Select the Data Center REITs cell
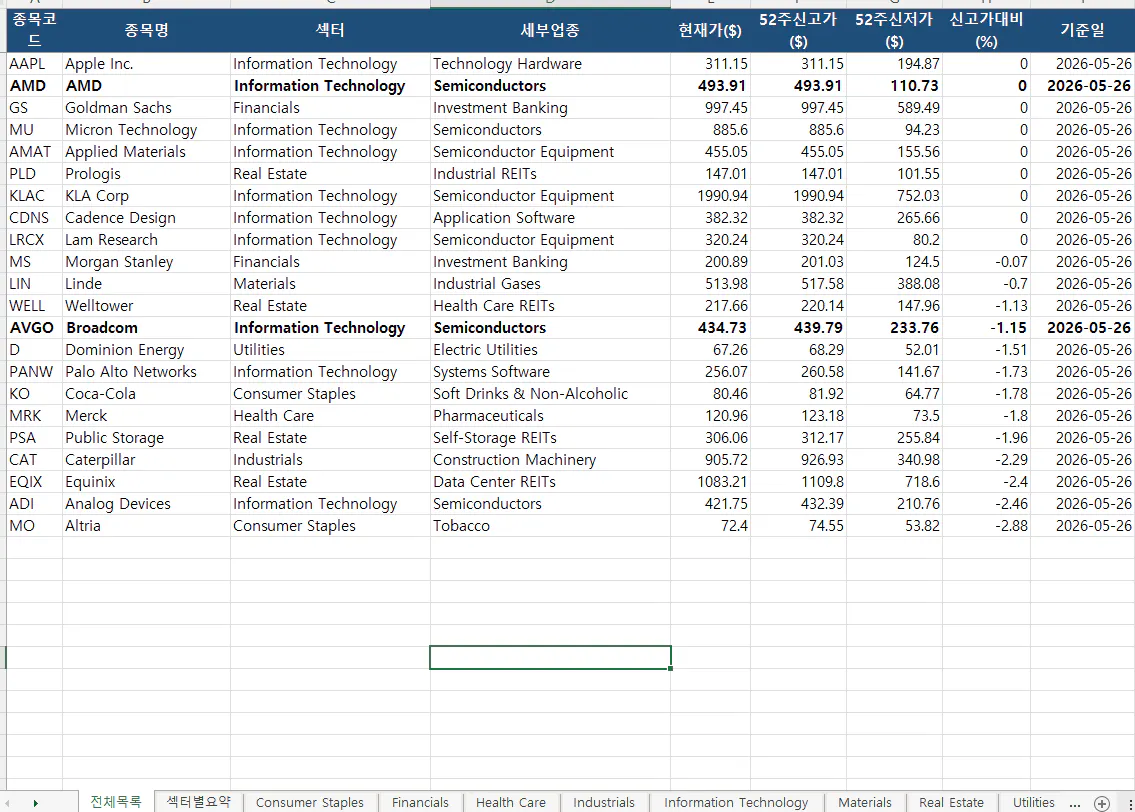The width and height of the screenshot is (1135, 812). tap(550, 482)
